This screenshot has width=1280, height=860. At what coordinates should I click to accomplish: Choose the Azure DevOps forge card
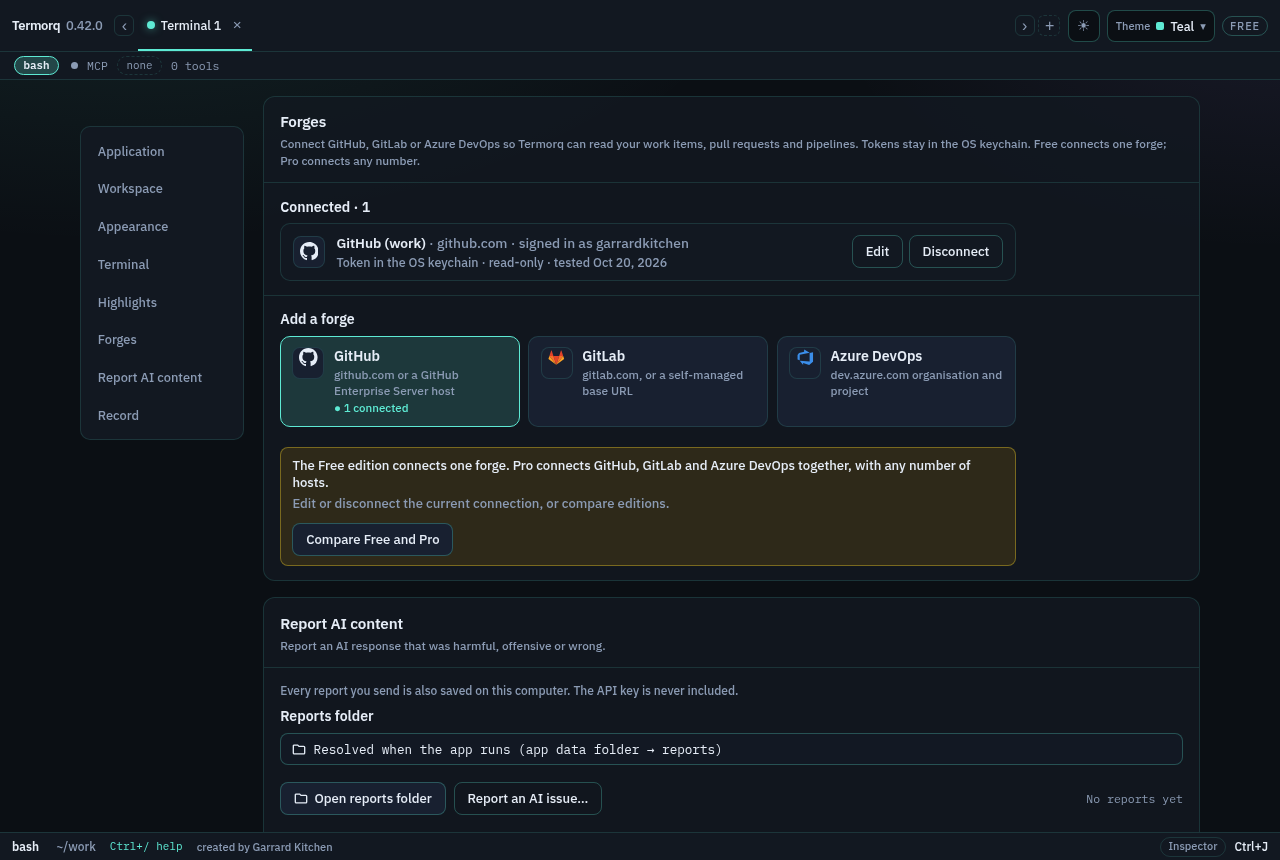coord(896,382)
